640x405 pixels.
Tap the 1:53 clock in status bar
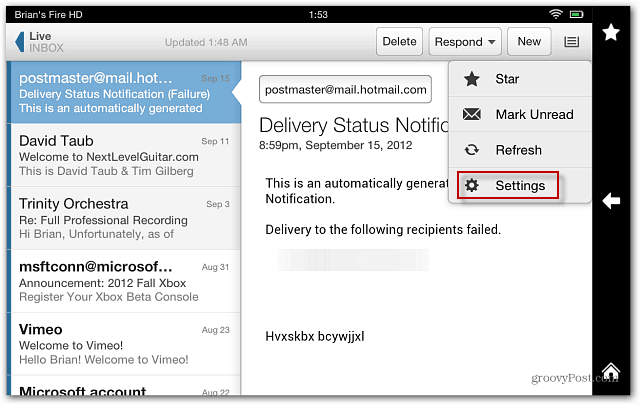click(x=318, y=15)
